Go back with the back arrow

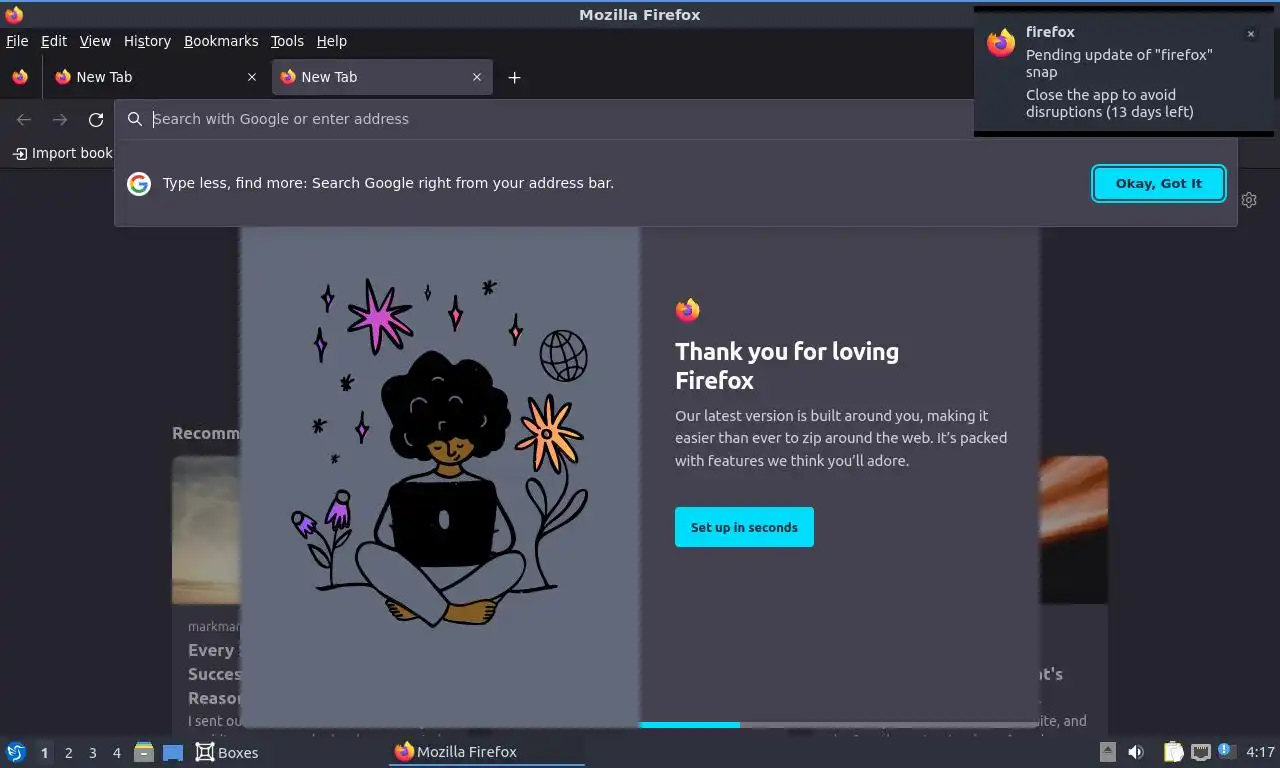(24, 120)
